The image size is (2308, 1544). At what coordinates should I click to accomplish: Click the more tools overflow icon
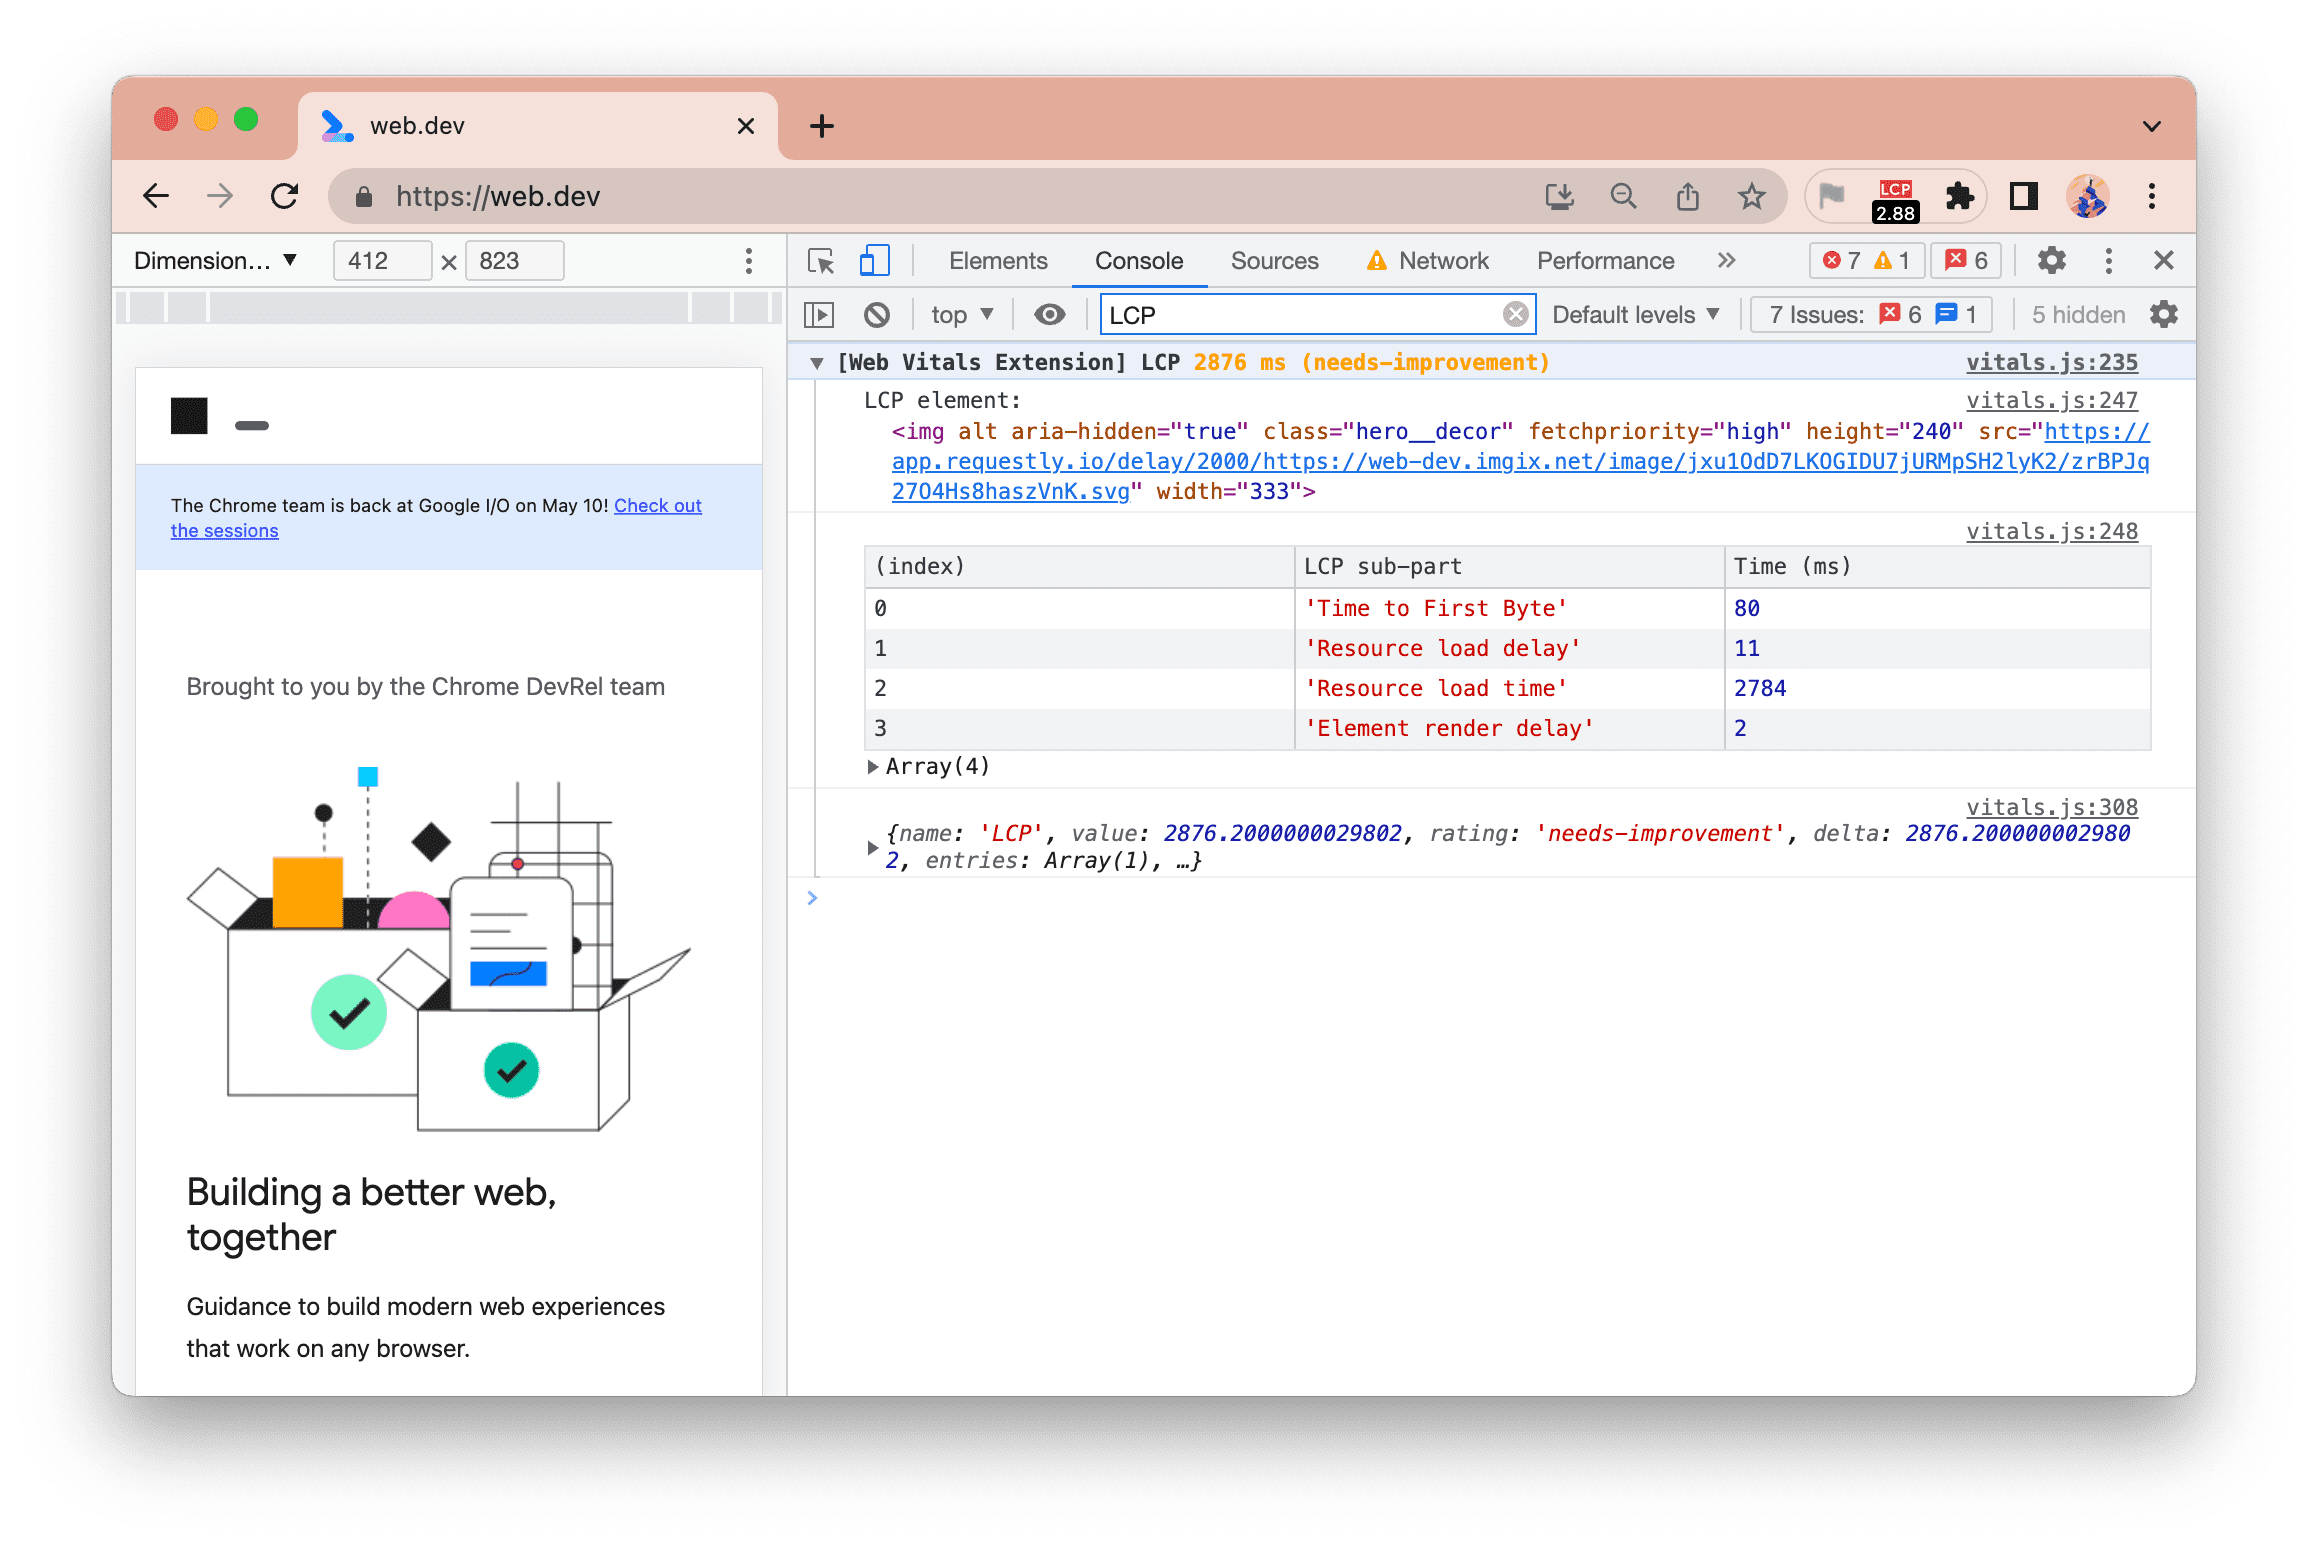click(x=1724, y=262)
